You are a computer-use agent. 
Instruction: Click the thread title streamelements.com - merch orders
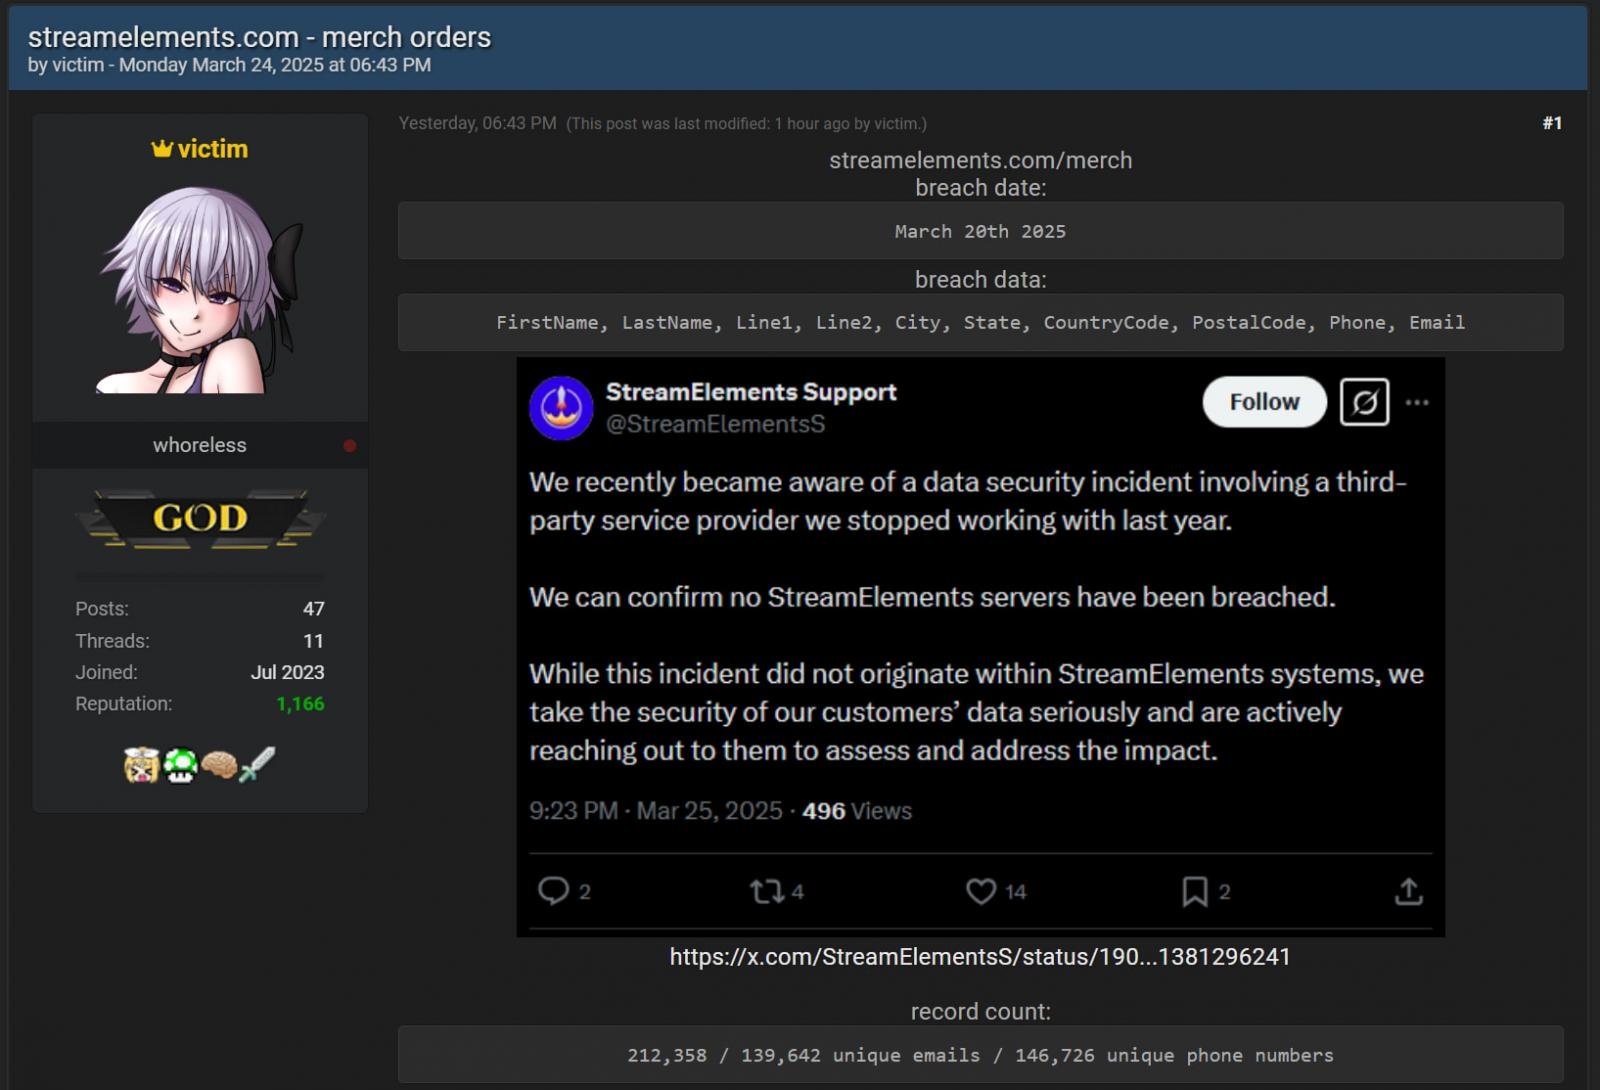259,37
